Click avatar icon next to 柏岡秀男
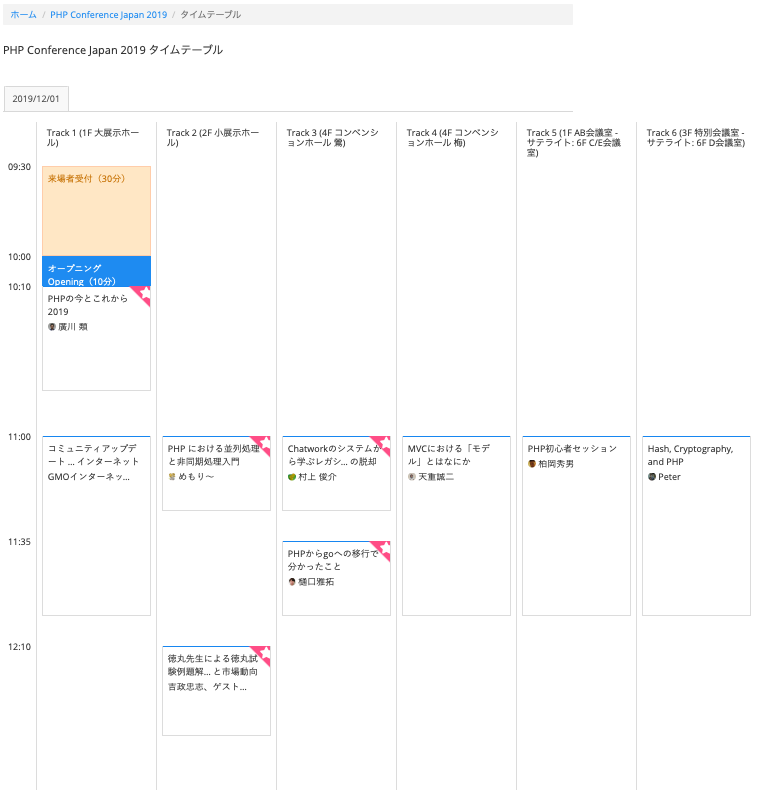The width and height of the screenshot is (757, 790). (x=531, y=464)
